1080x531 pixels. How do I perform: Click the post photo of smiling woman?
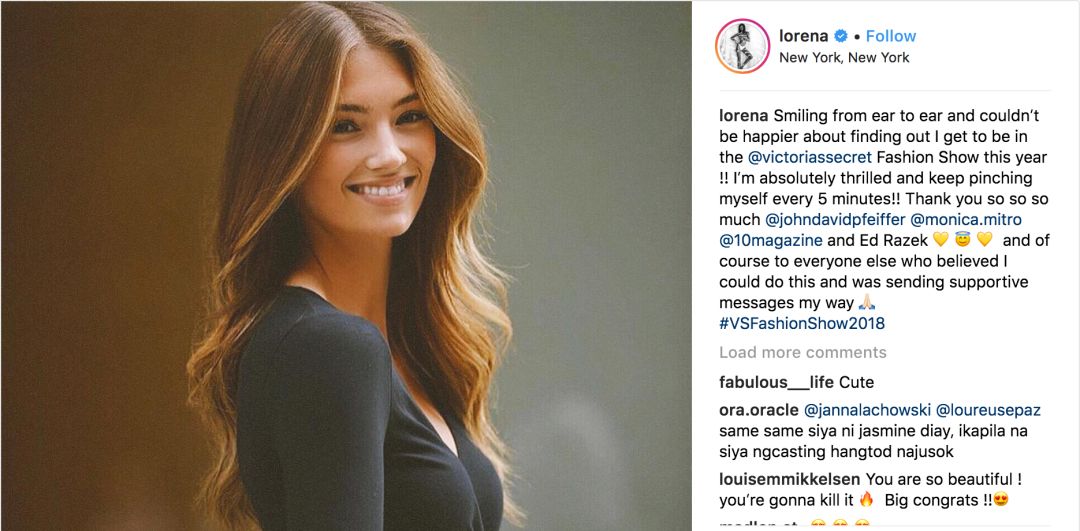[x=346, y=266]
